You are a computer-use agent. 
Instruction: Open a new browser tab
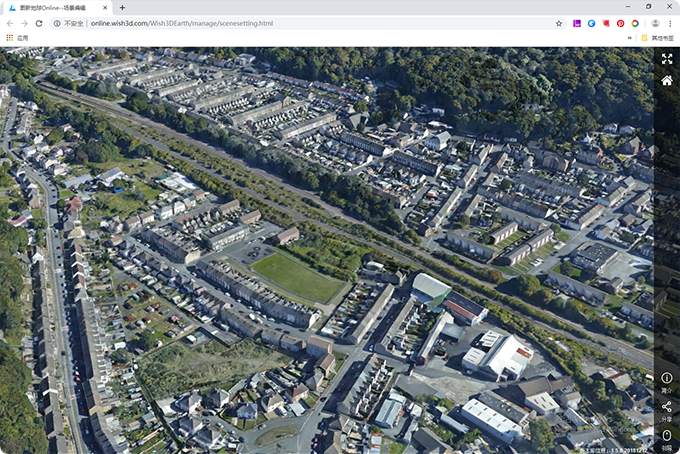click(x=122, y=8)
